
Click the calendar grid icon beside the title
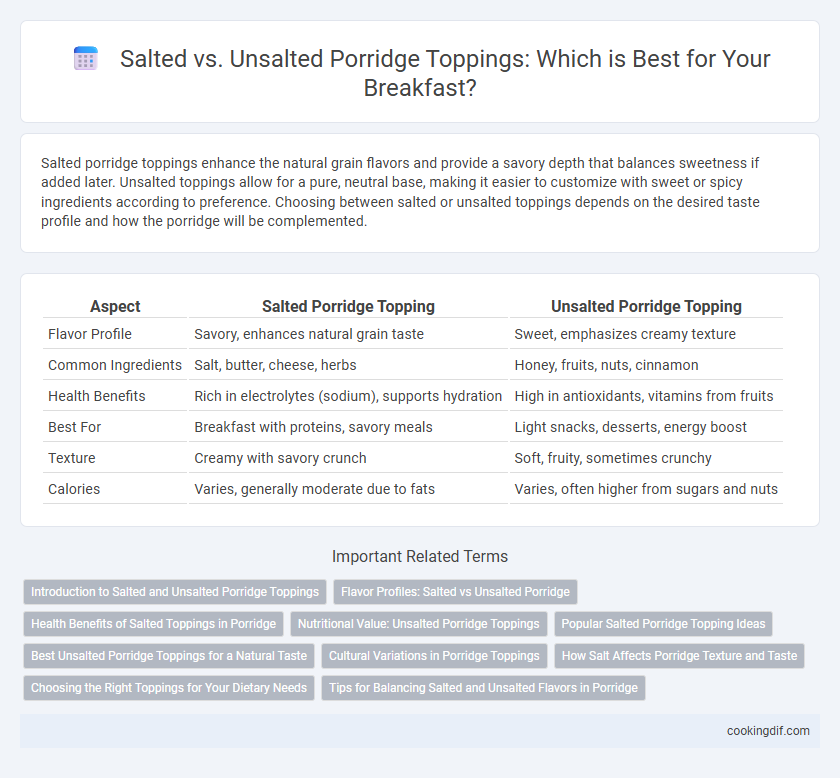point(86,58)
